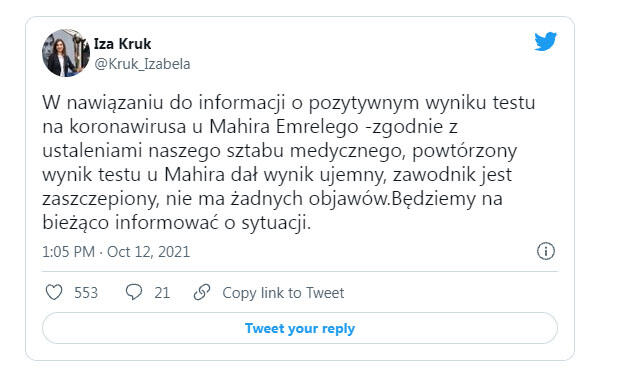Click the words Mahira Emrelego in the tweet
Screen dimensions: 627x385
(284, 127)
